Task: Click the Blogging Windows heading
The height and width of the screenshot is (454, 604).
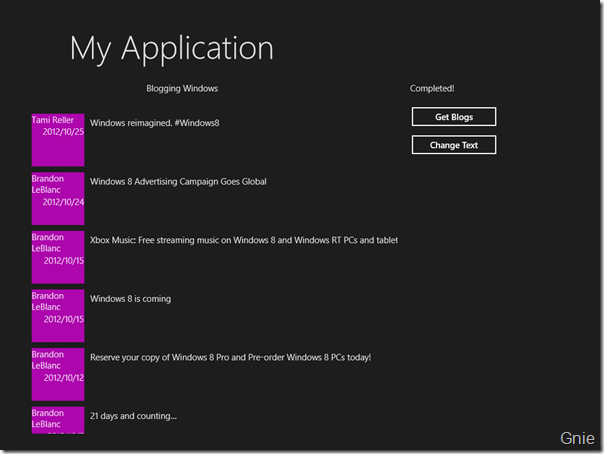Action: click(182, 89)
